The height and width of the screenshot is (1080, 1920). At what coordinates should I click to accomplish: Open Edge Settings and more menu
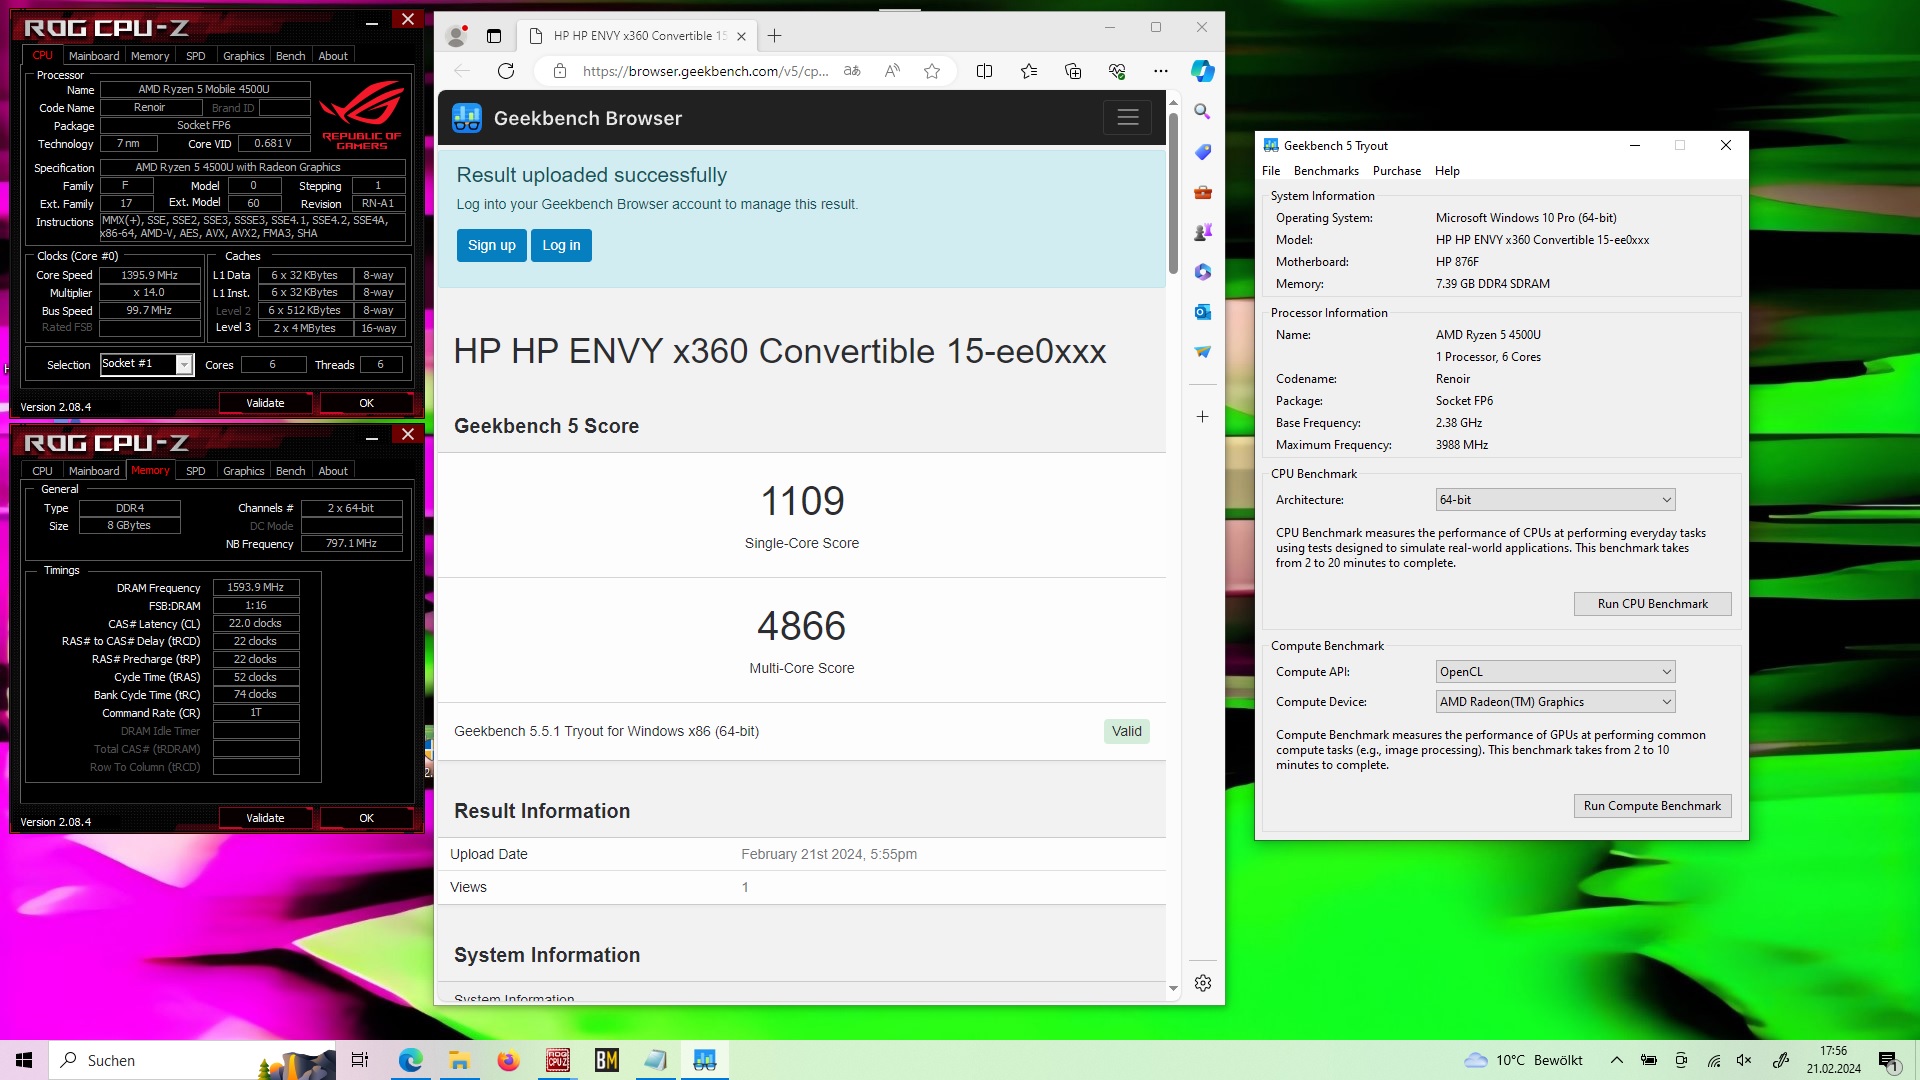[x=1160, y=71]
